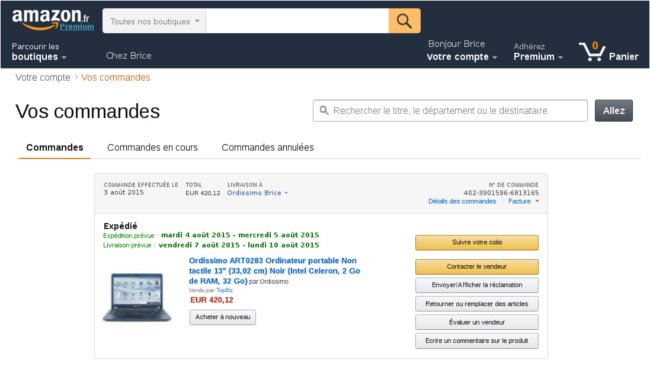Open the shopping cart icon
The height and width of the screenshot is (369, 650).
pos(592,51)
